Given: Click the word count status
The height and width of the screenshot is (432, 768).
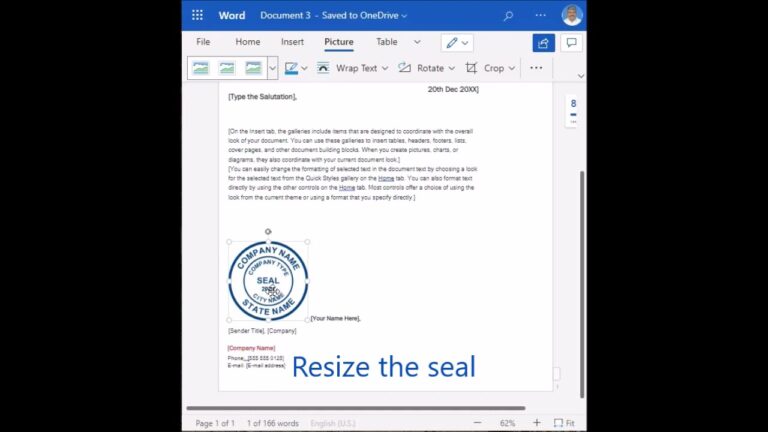Looking at the screenshot, I should (x=273, y=423).
